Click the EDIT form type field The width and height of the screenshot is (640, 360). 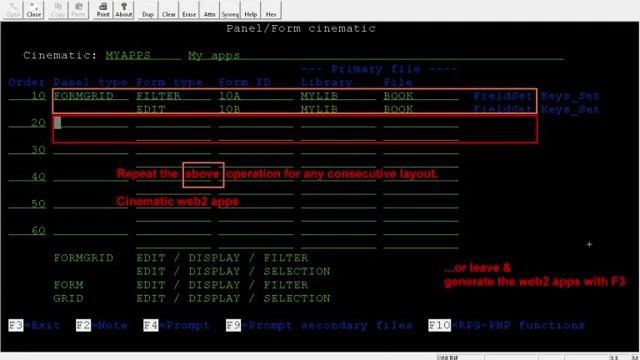(x=173, y=109)
